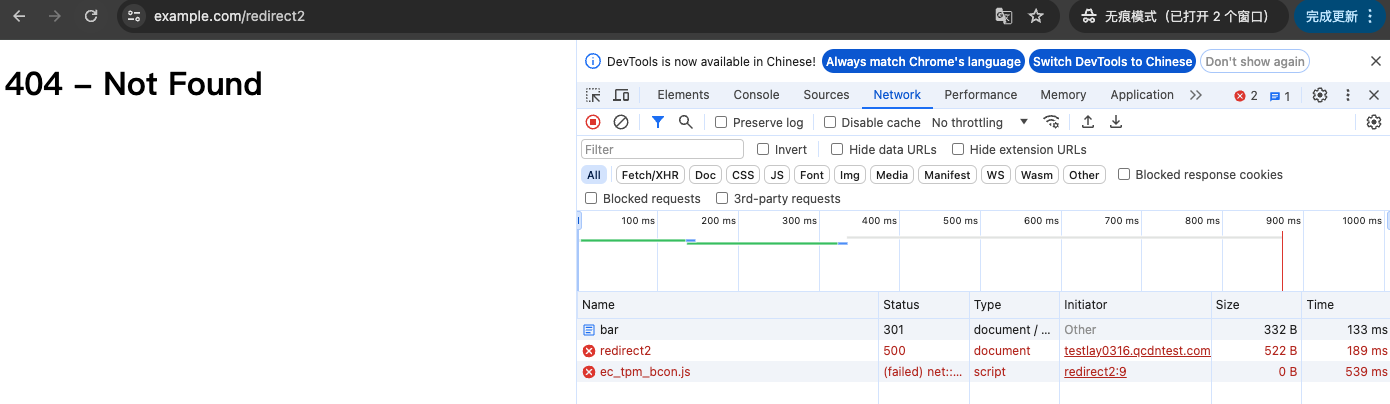Check the Disable cache option
1390x404 pixels.
point(830,122)
